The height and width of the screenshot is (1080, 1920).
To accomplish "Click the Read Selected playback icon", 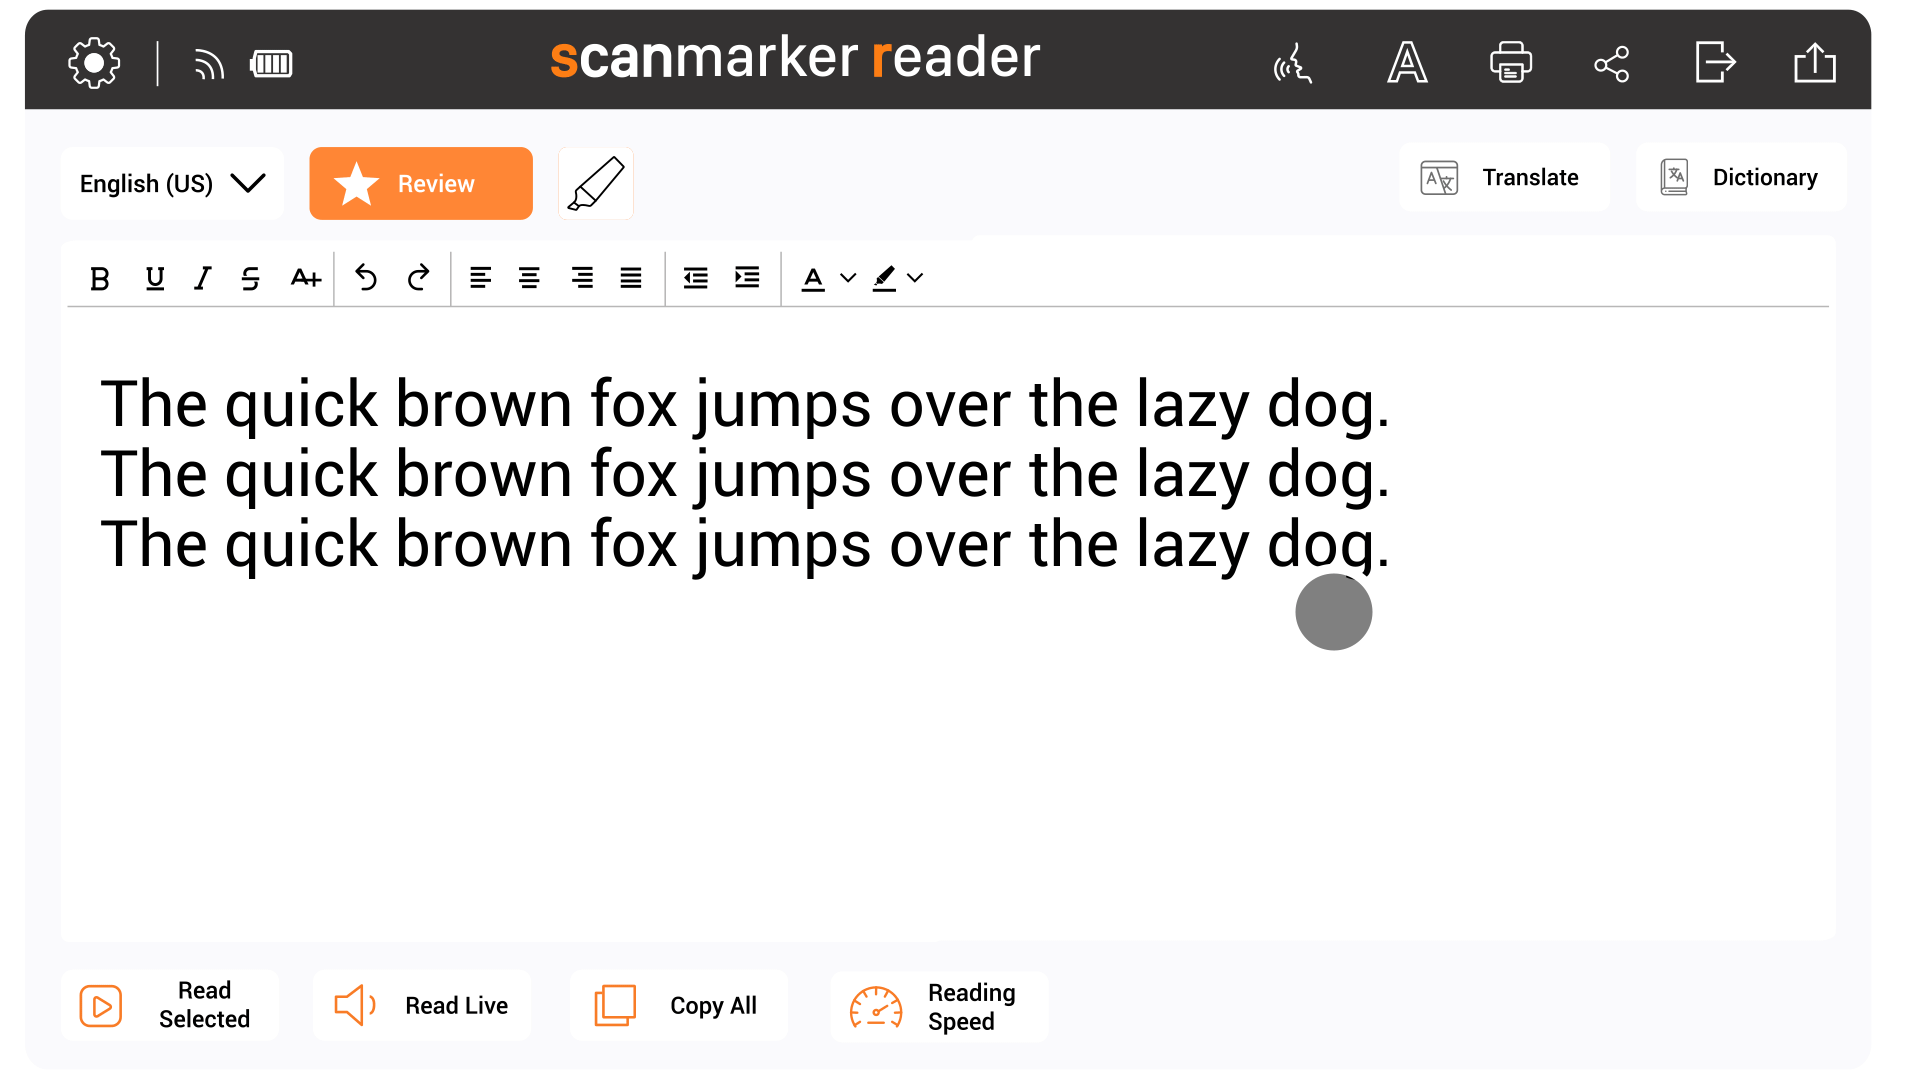I will pos(102,1004).
